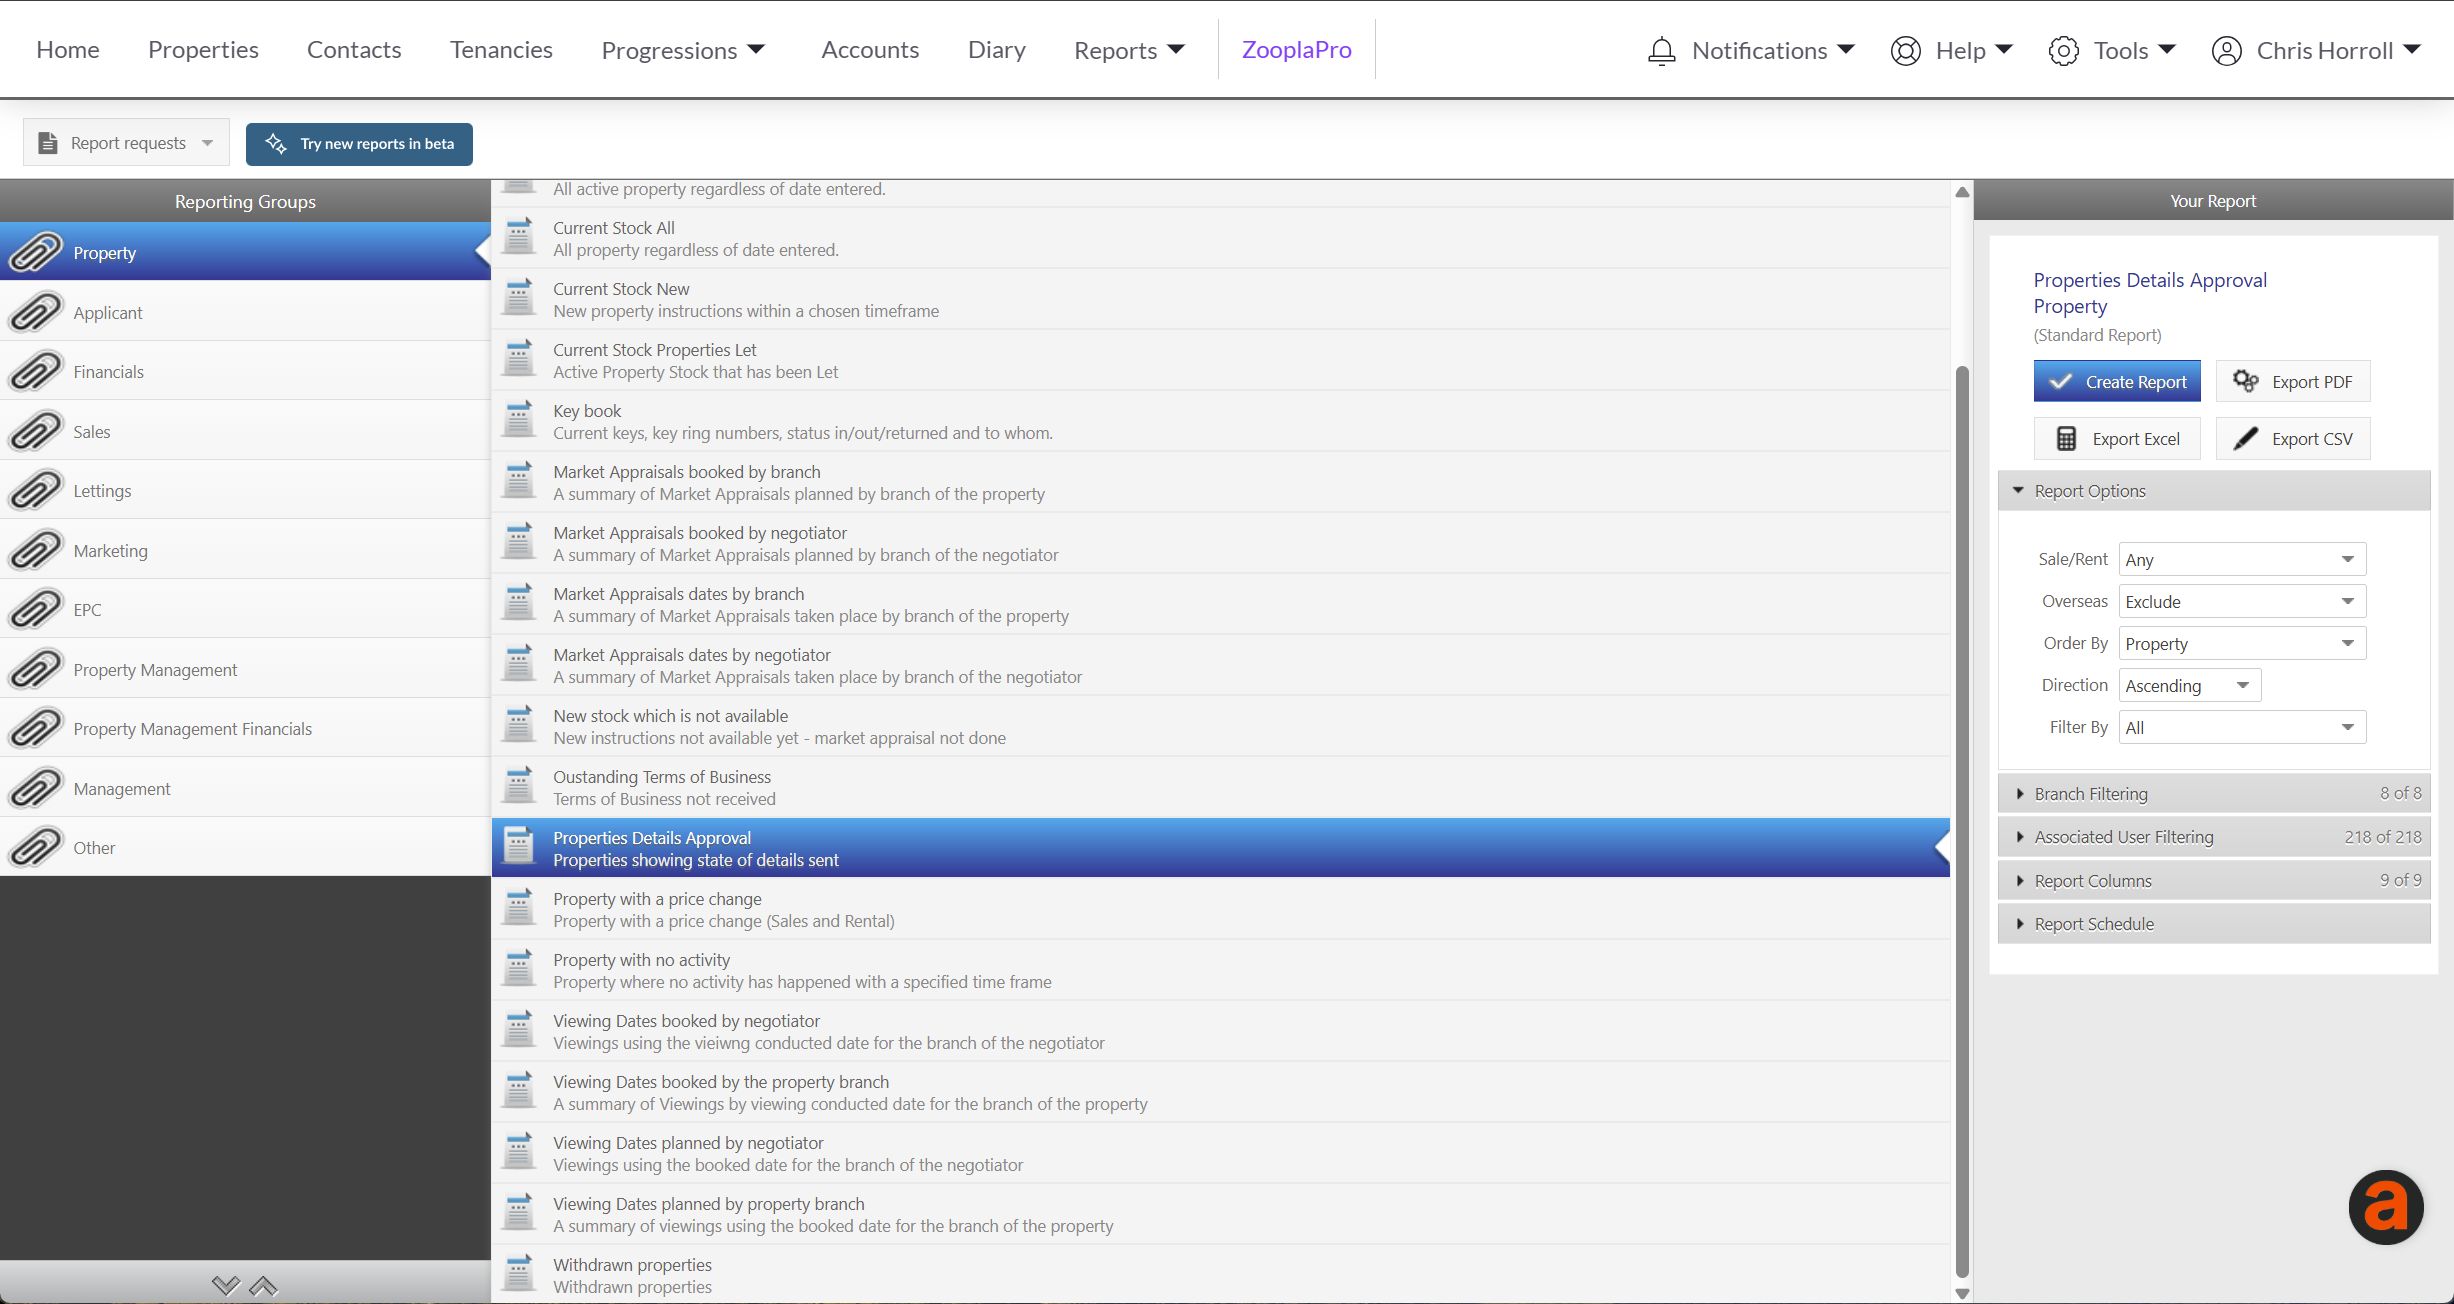Click the double down chevron icon

[226, 1285]
